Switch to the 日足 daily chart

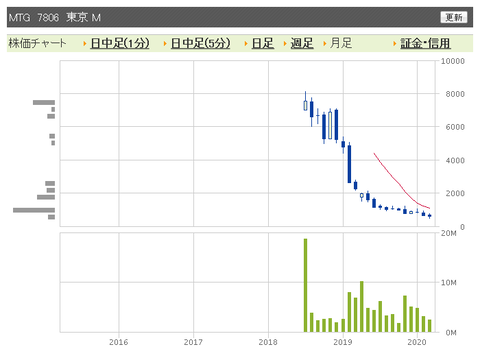[263, 43]
